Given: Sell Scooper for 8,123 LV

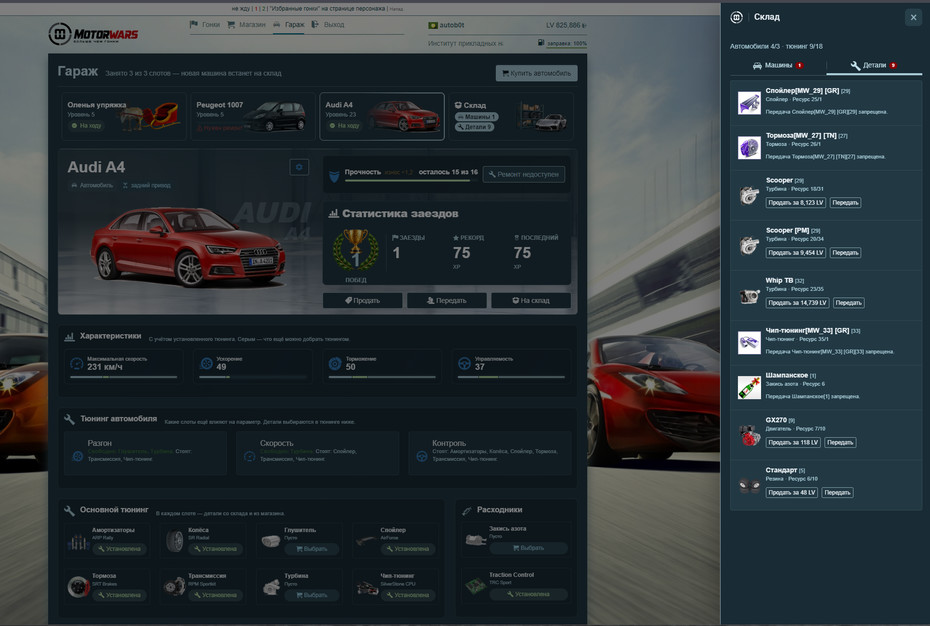Looking at the screenshot, I should coord(795,203).
